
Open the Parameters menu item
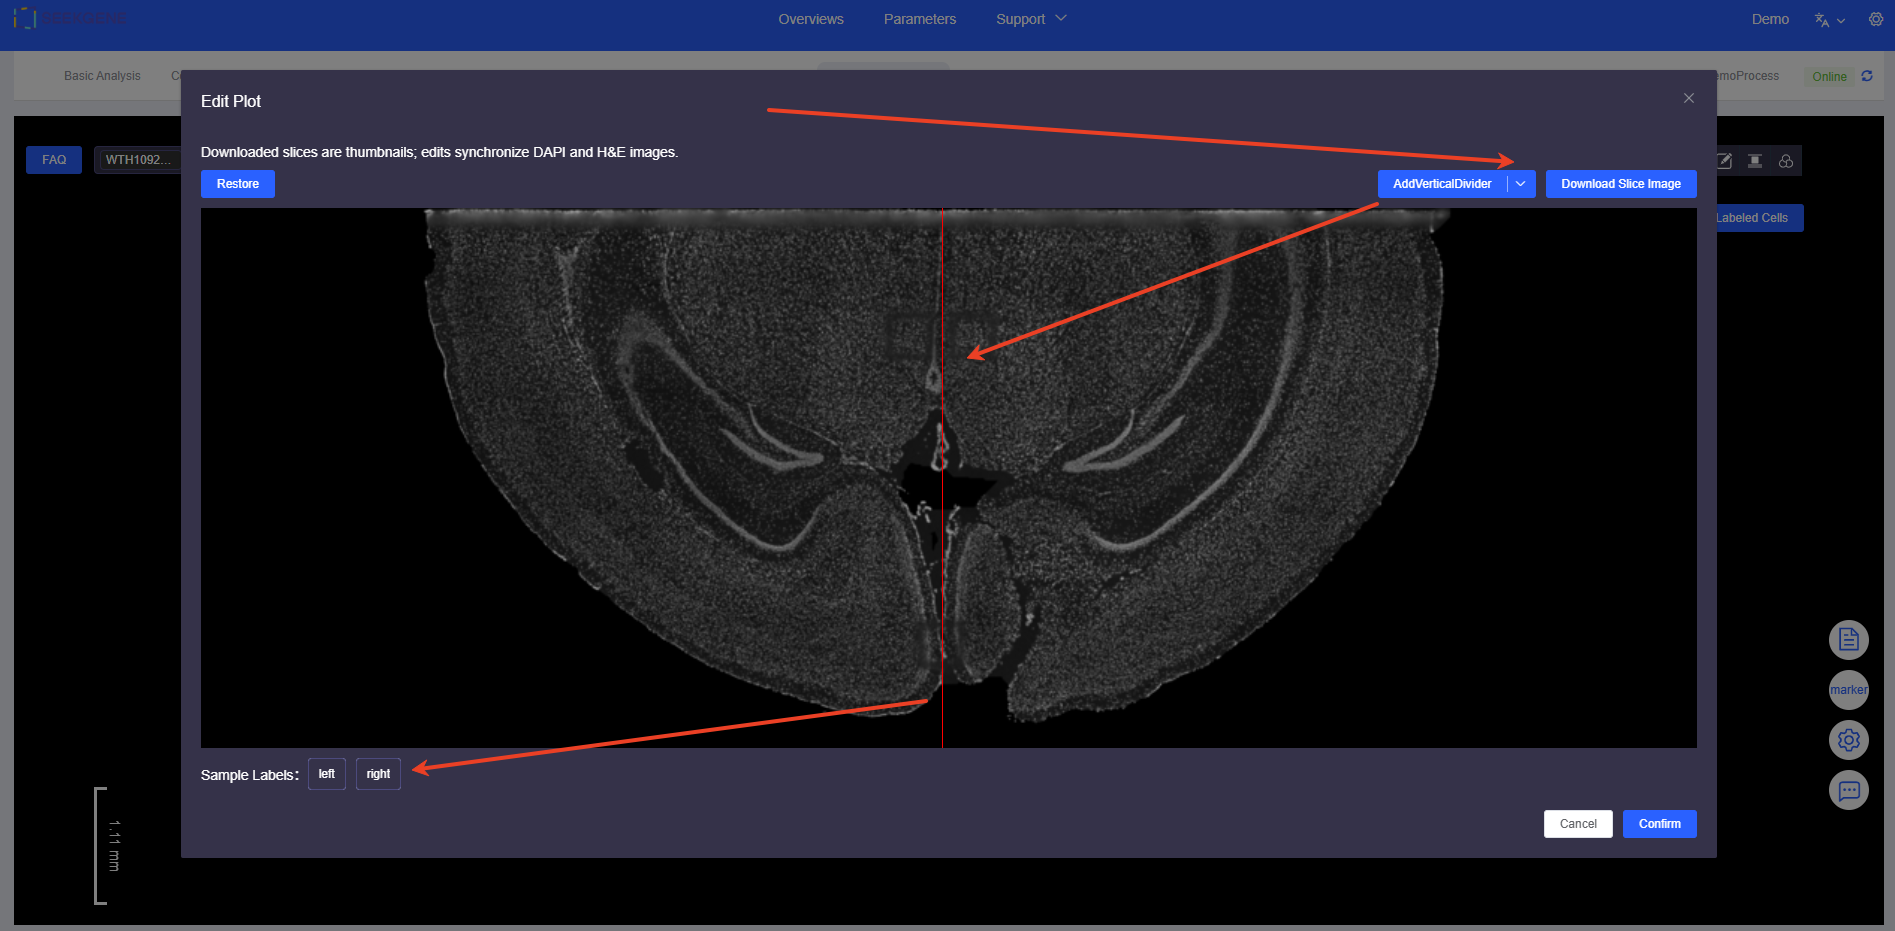(919, 19)
